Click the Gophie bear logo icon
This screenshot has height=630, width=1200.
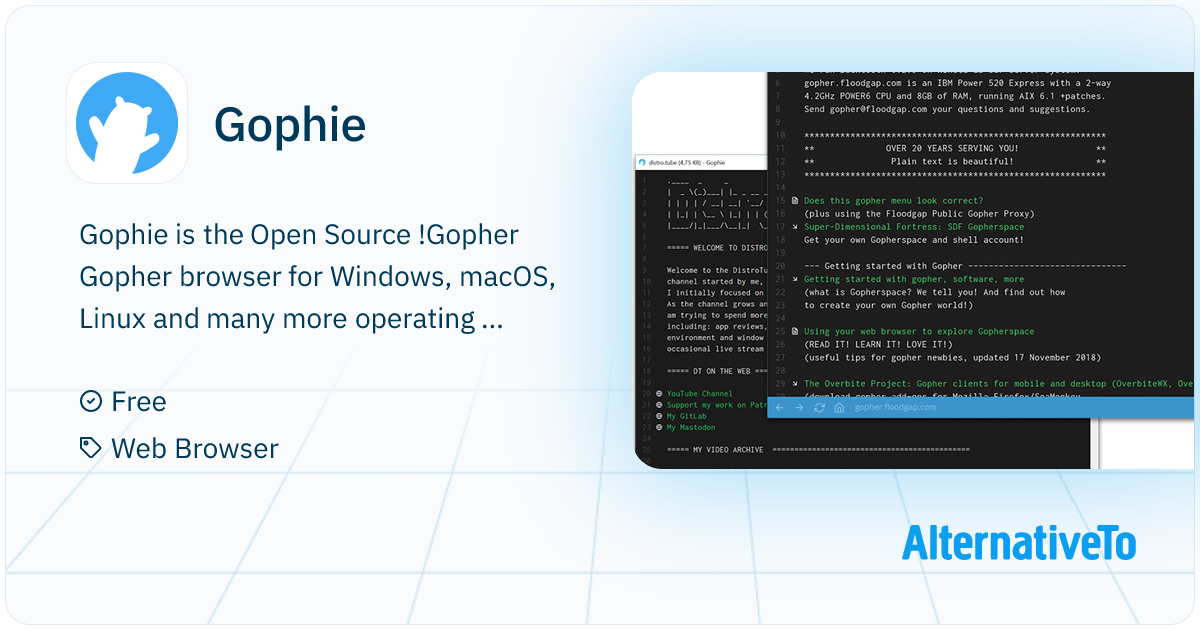(127, 123)
